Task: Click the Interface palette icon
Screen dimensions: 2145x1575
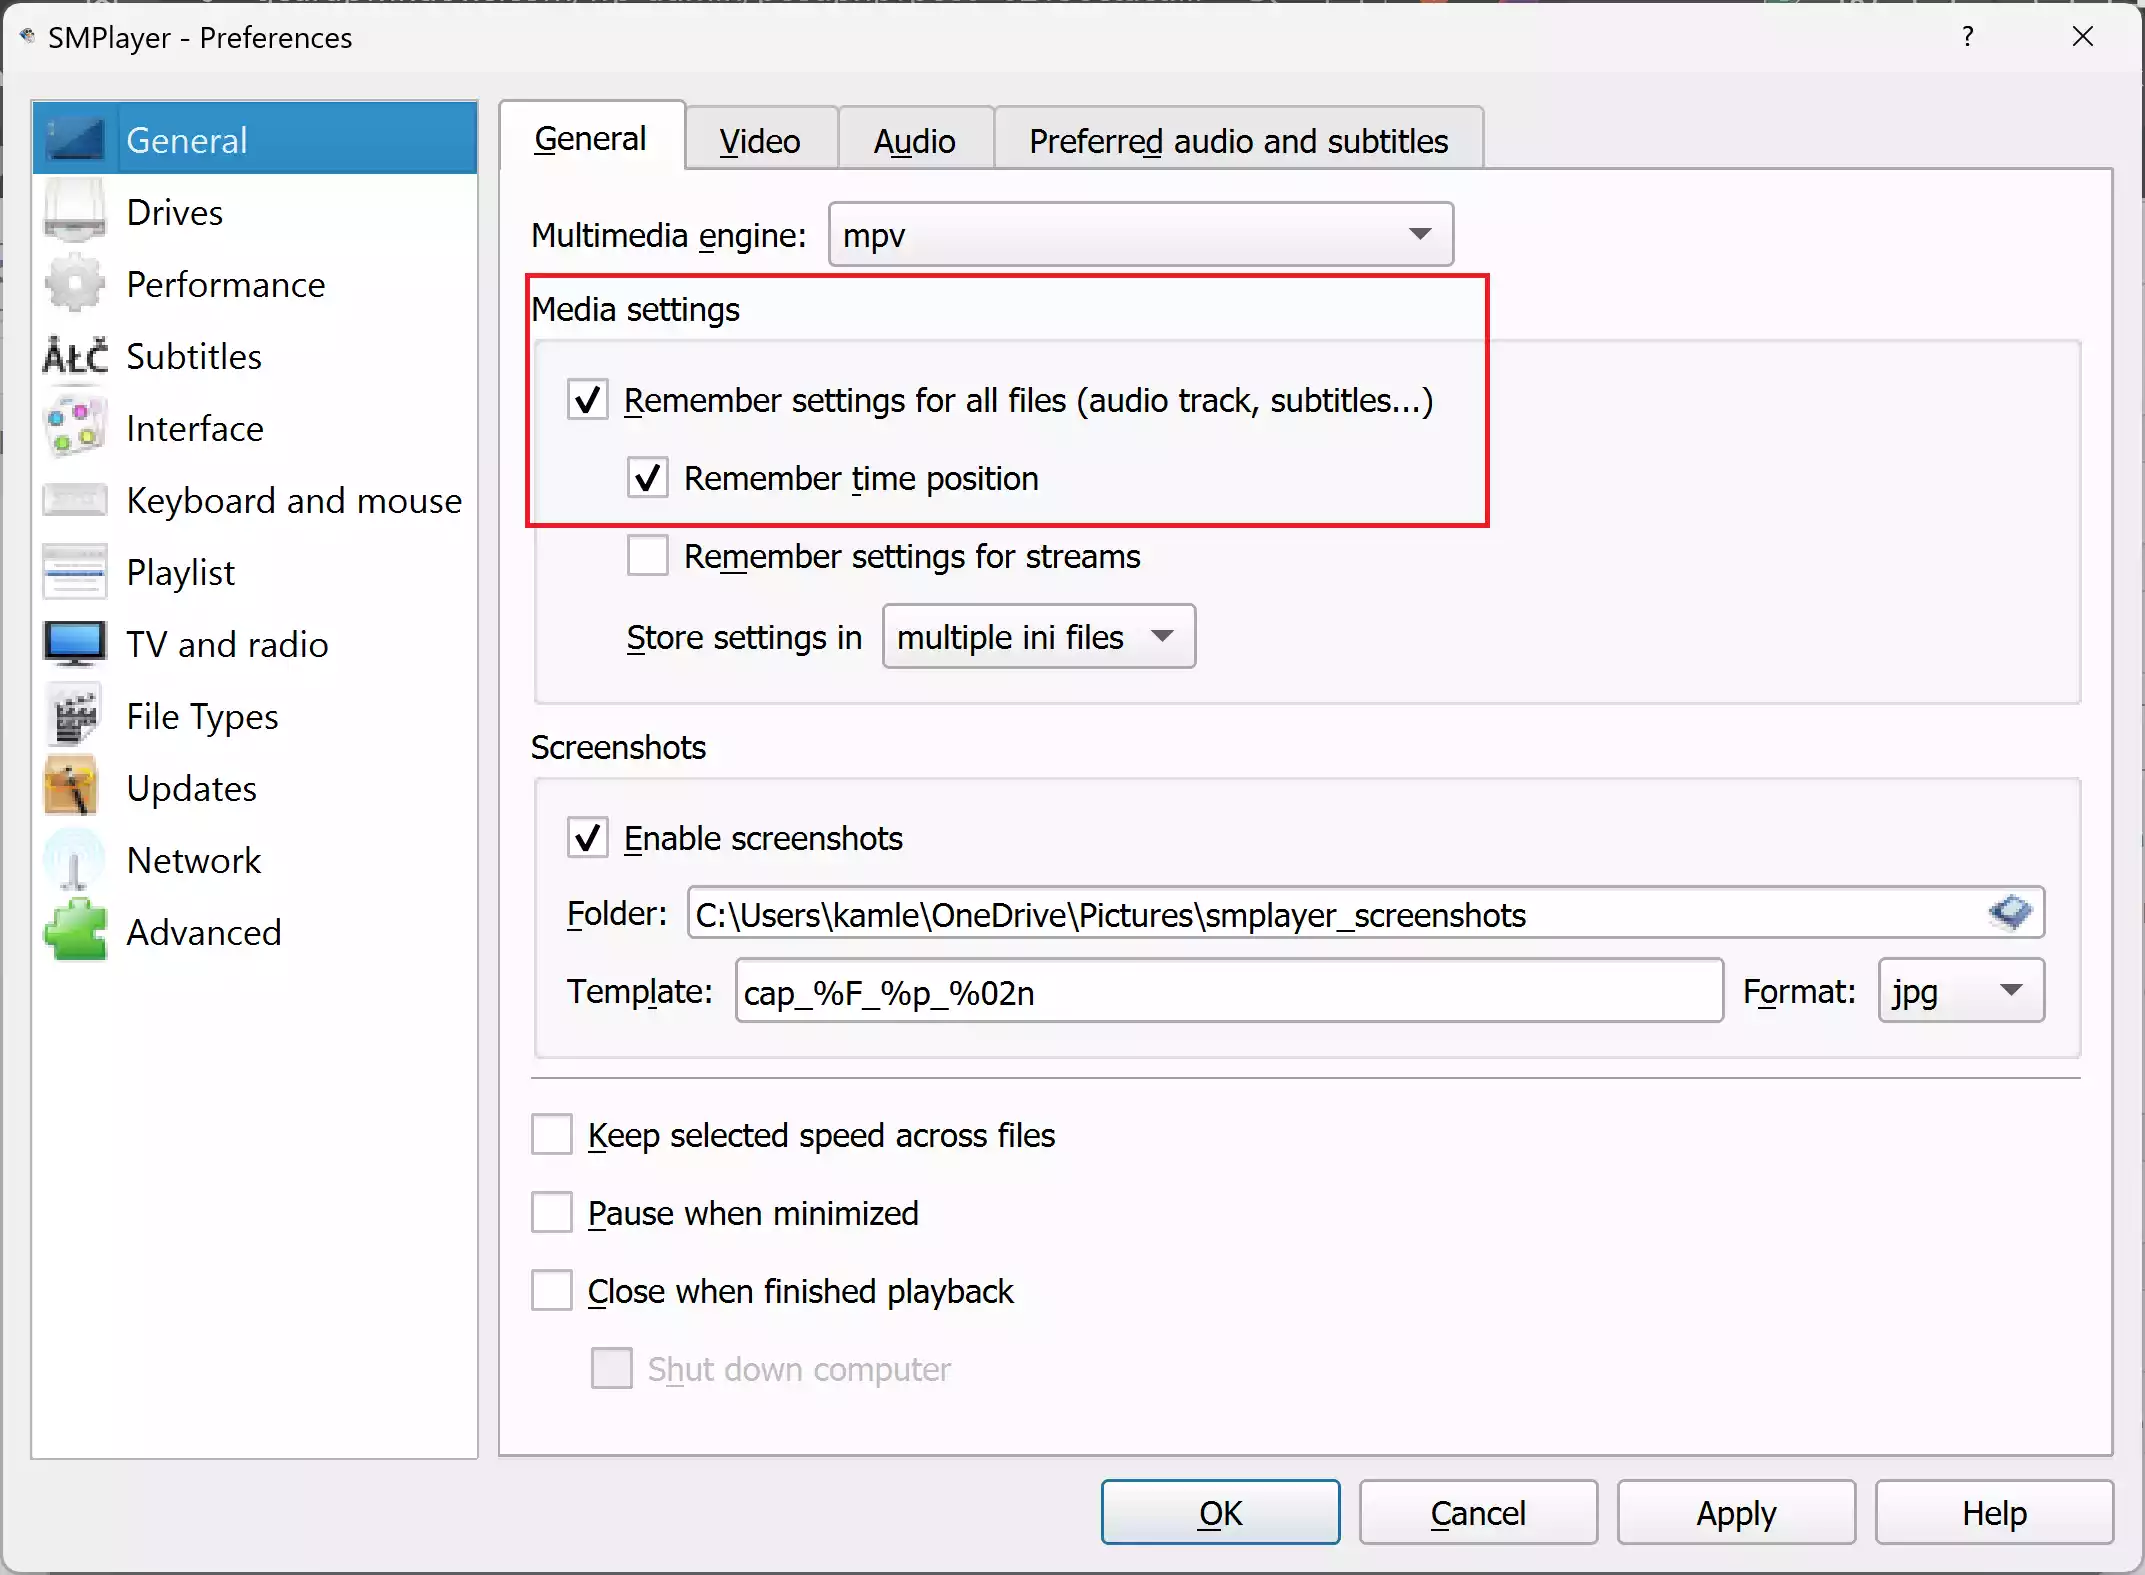Action: [x=74, y=428]
